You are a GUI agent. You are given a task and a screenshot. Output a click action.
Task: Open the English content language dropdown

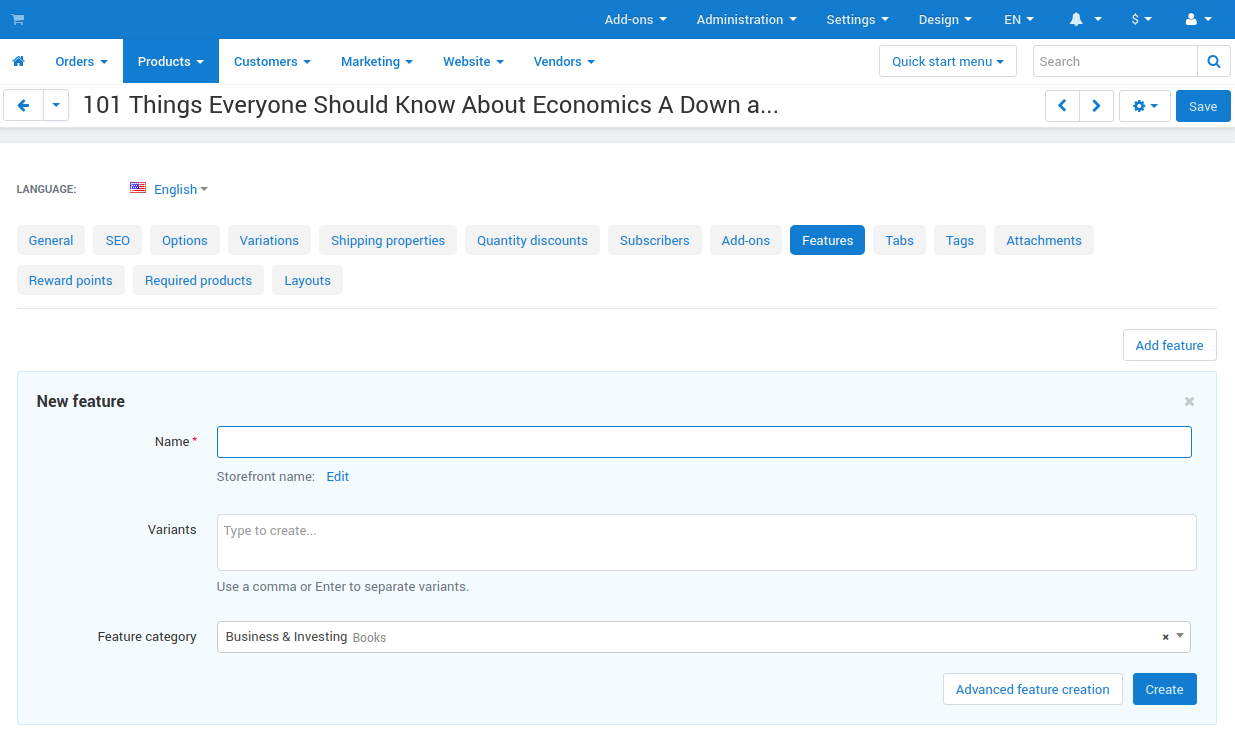point(181,189)
